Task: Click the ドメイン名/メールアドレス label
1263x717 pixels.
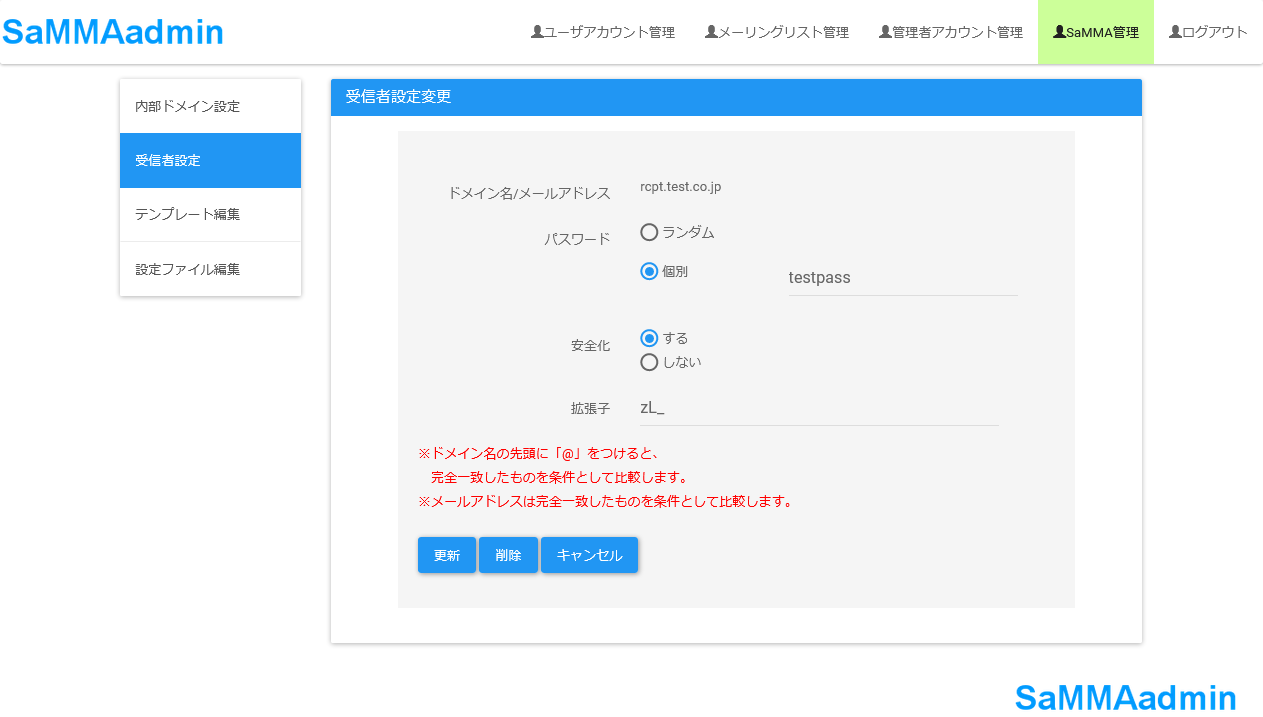Action: 528,194
